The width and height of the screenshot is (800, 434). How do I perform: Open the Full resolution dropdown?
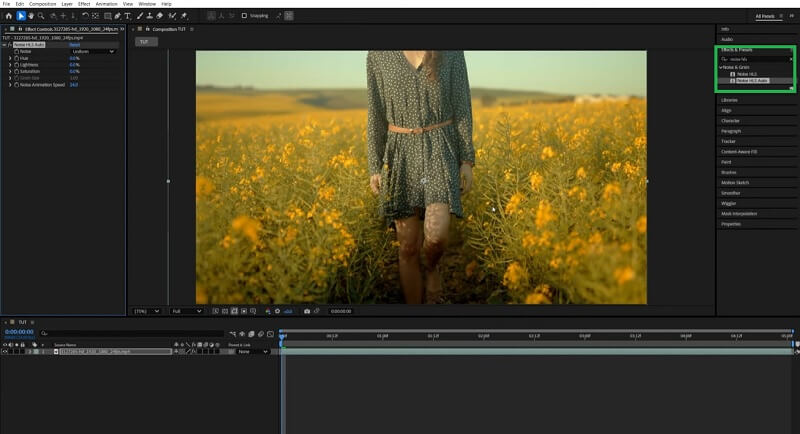(186, 311)
